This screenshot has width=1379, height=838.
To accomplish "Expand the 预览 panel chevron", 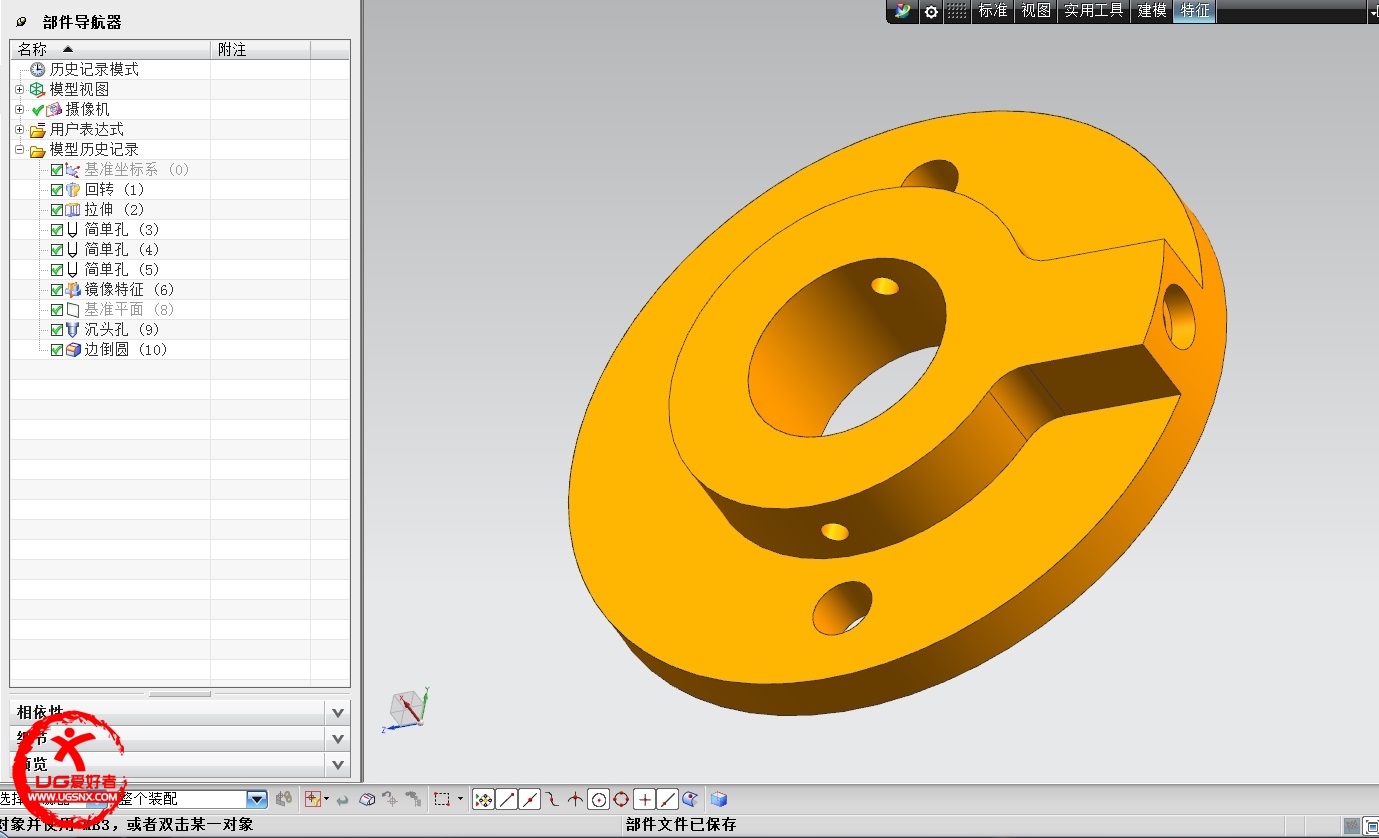I will tap(338, 765).
